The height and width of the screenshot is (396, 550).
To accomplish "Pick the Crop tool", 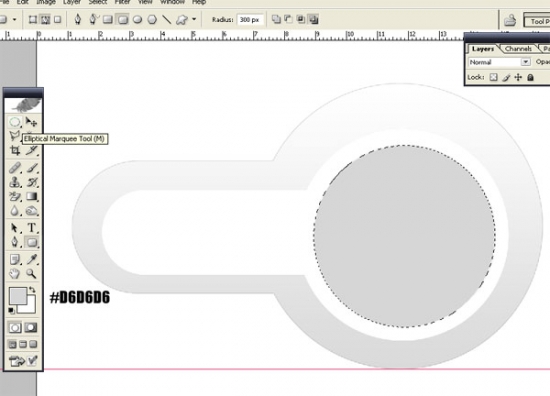I will pyautogui.click(x=15, y=150).
